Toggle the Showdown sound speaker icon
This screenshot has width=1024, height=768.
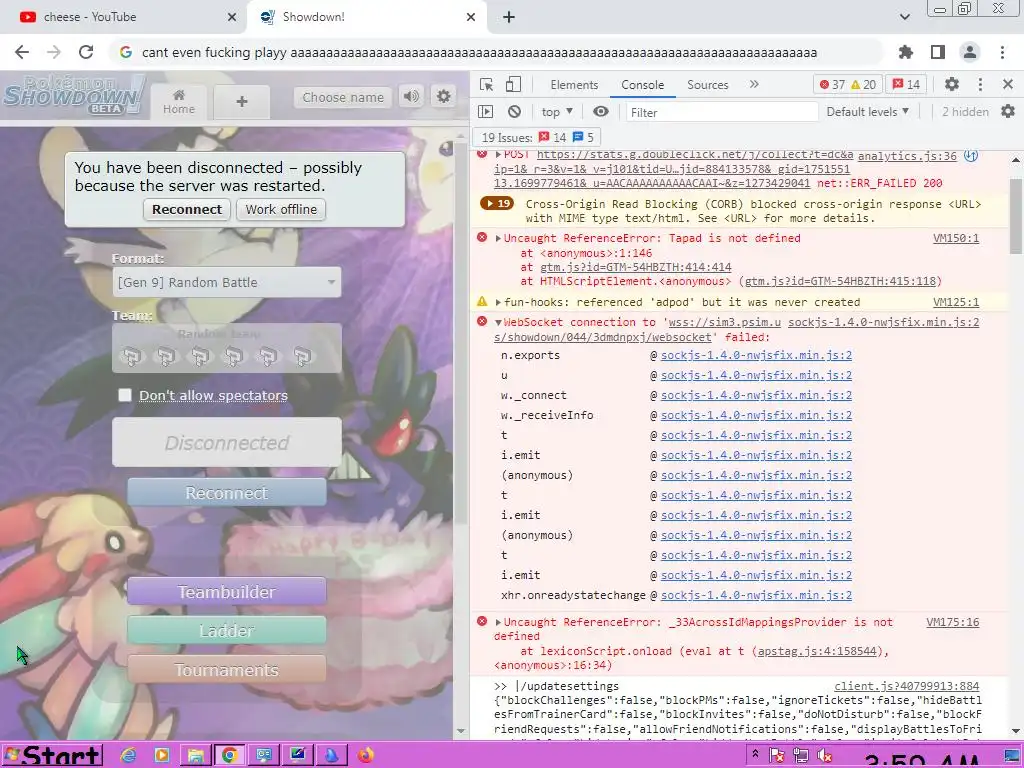[411, 97]
